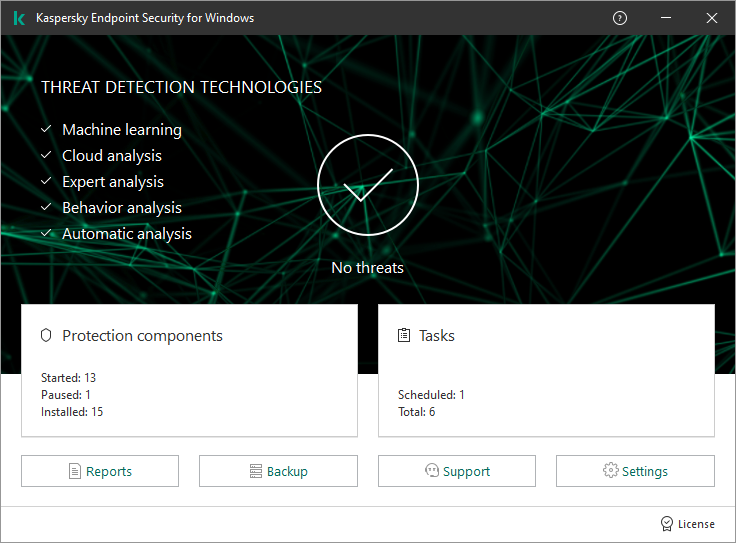Click the Machine learning checkmark
The image size is (736, 543).
[x=46, y=130]
